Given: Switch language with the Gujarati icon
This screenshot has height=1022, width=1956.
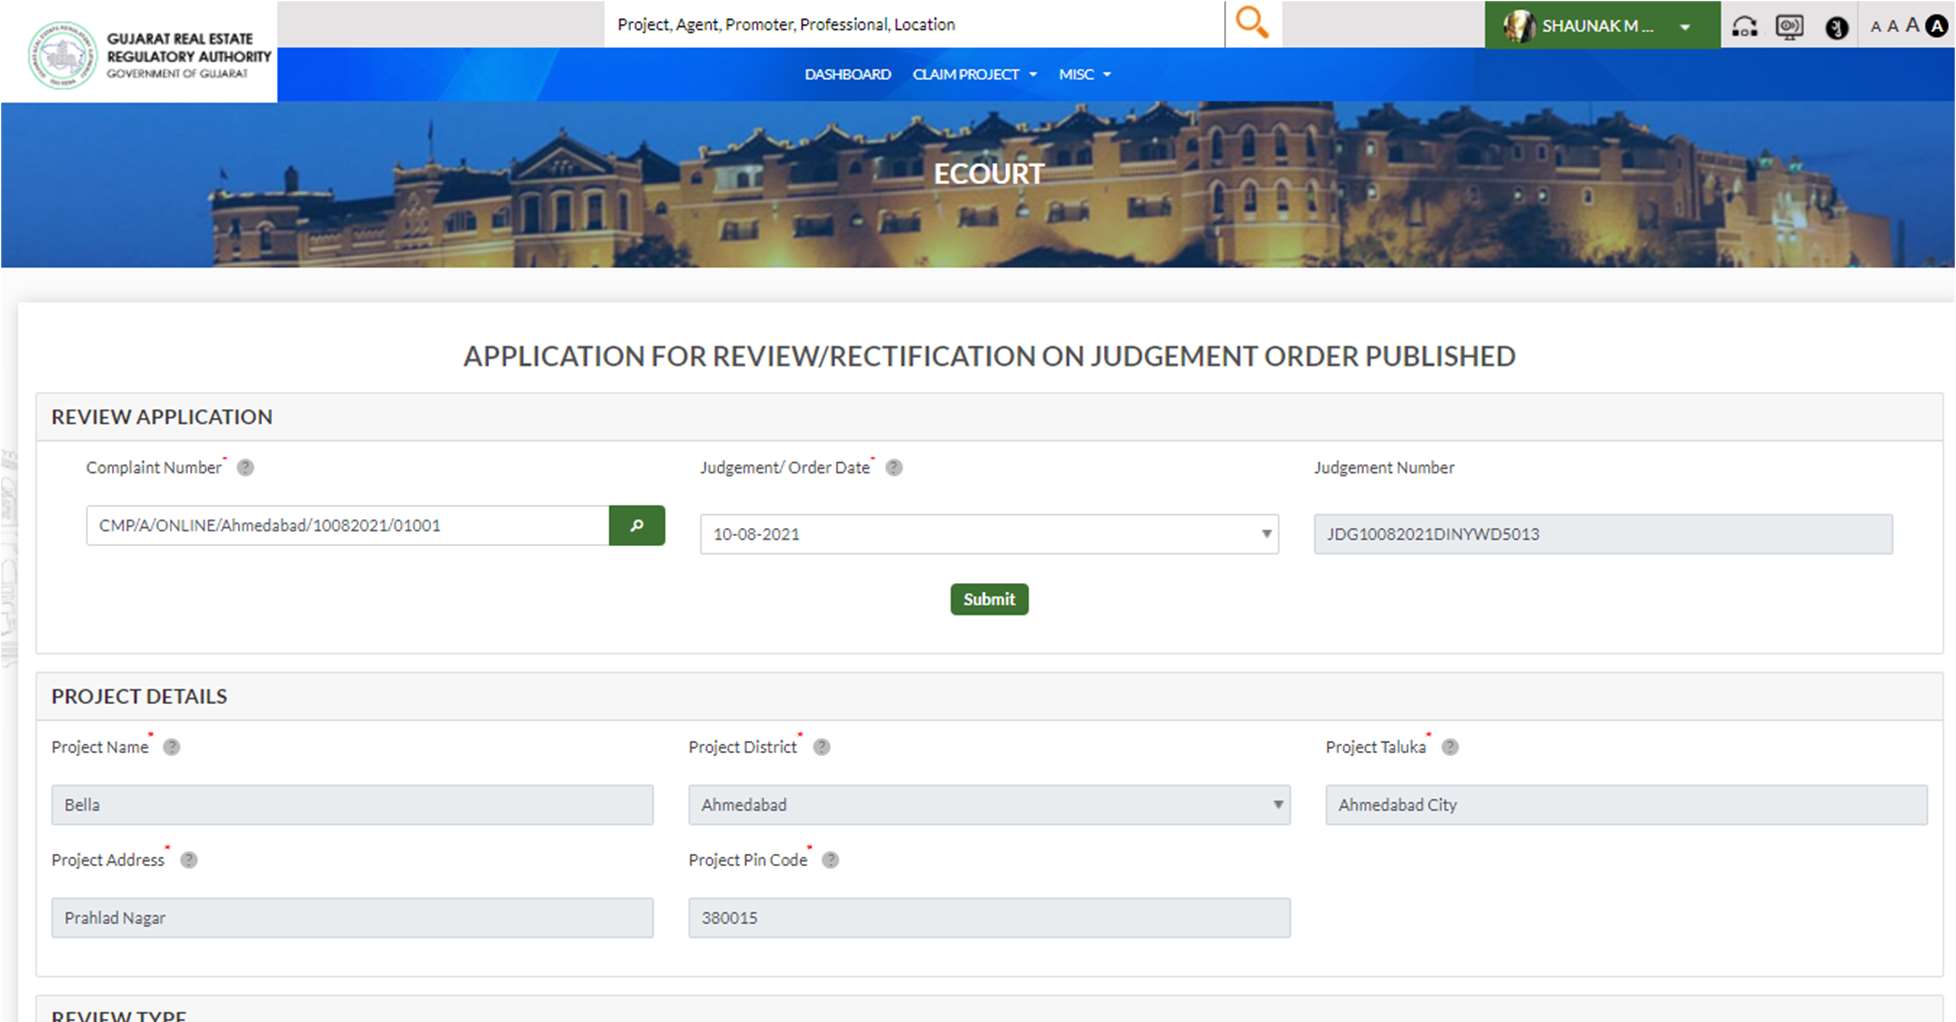Looking at the screenshot, I should (1836, 27).
